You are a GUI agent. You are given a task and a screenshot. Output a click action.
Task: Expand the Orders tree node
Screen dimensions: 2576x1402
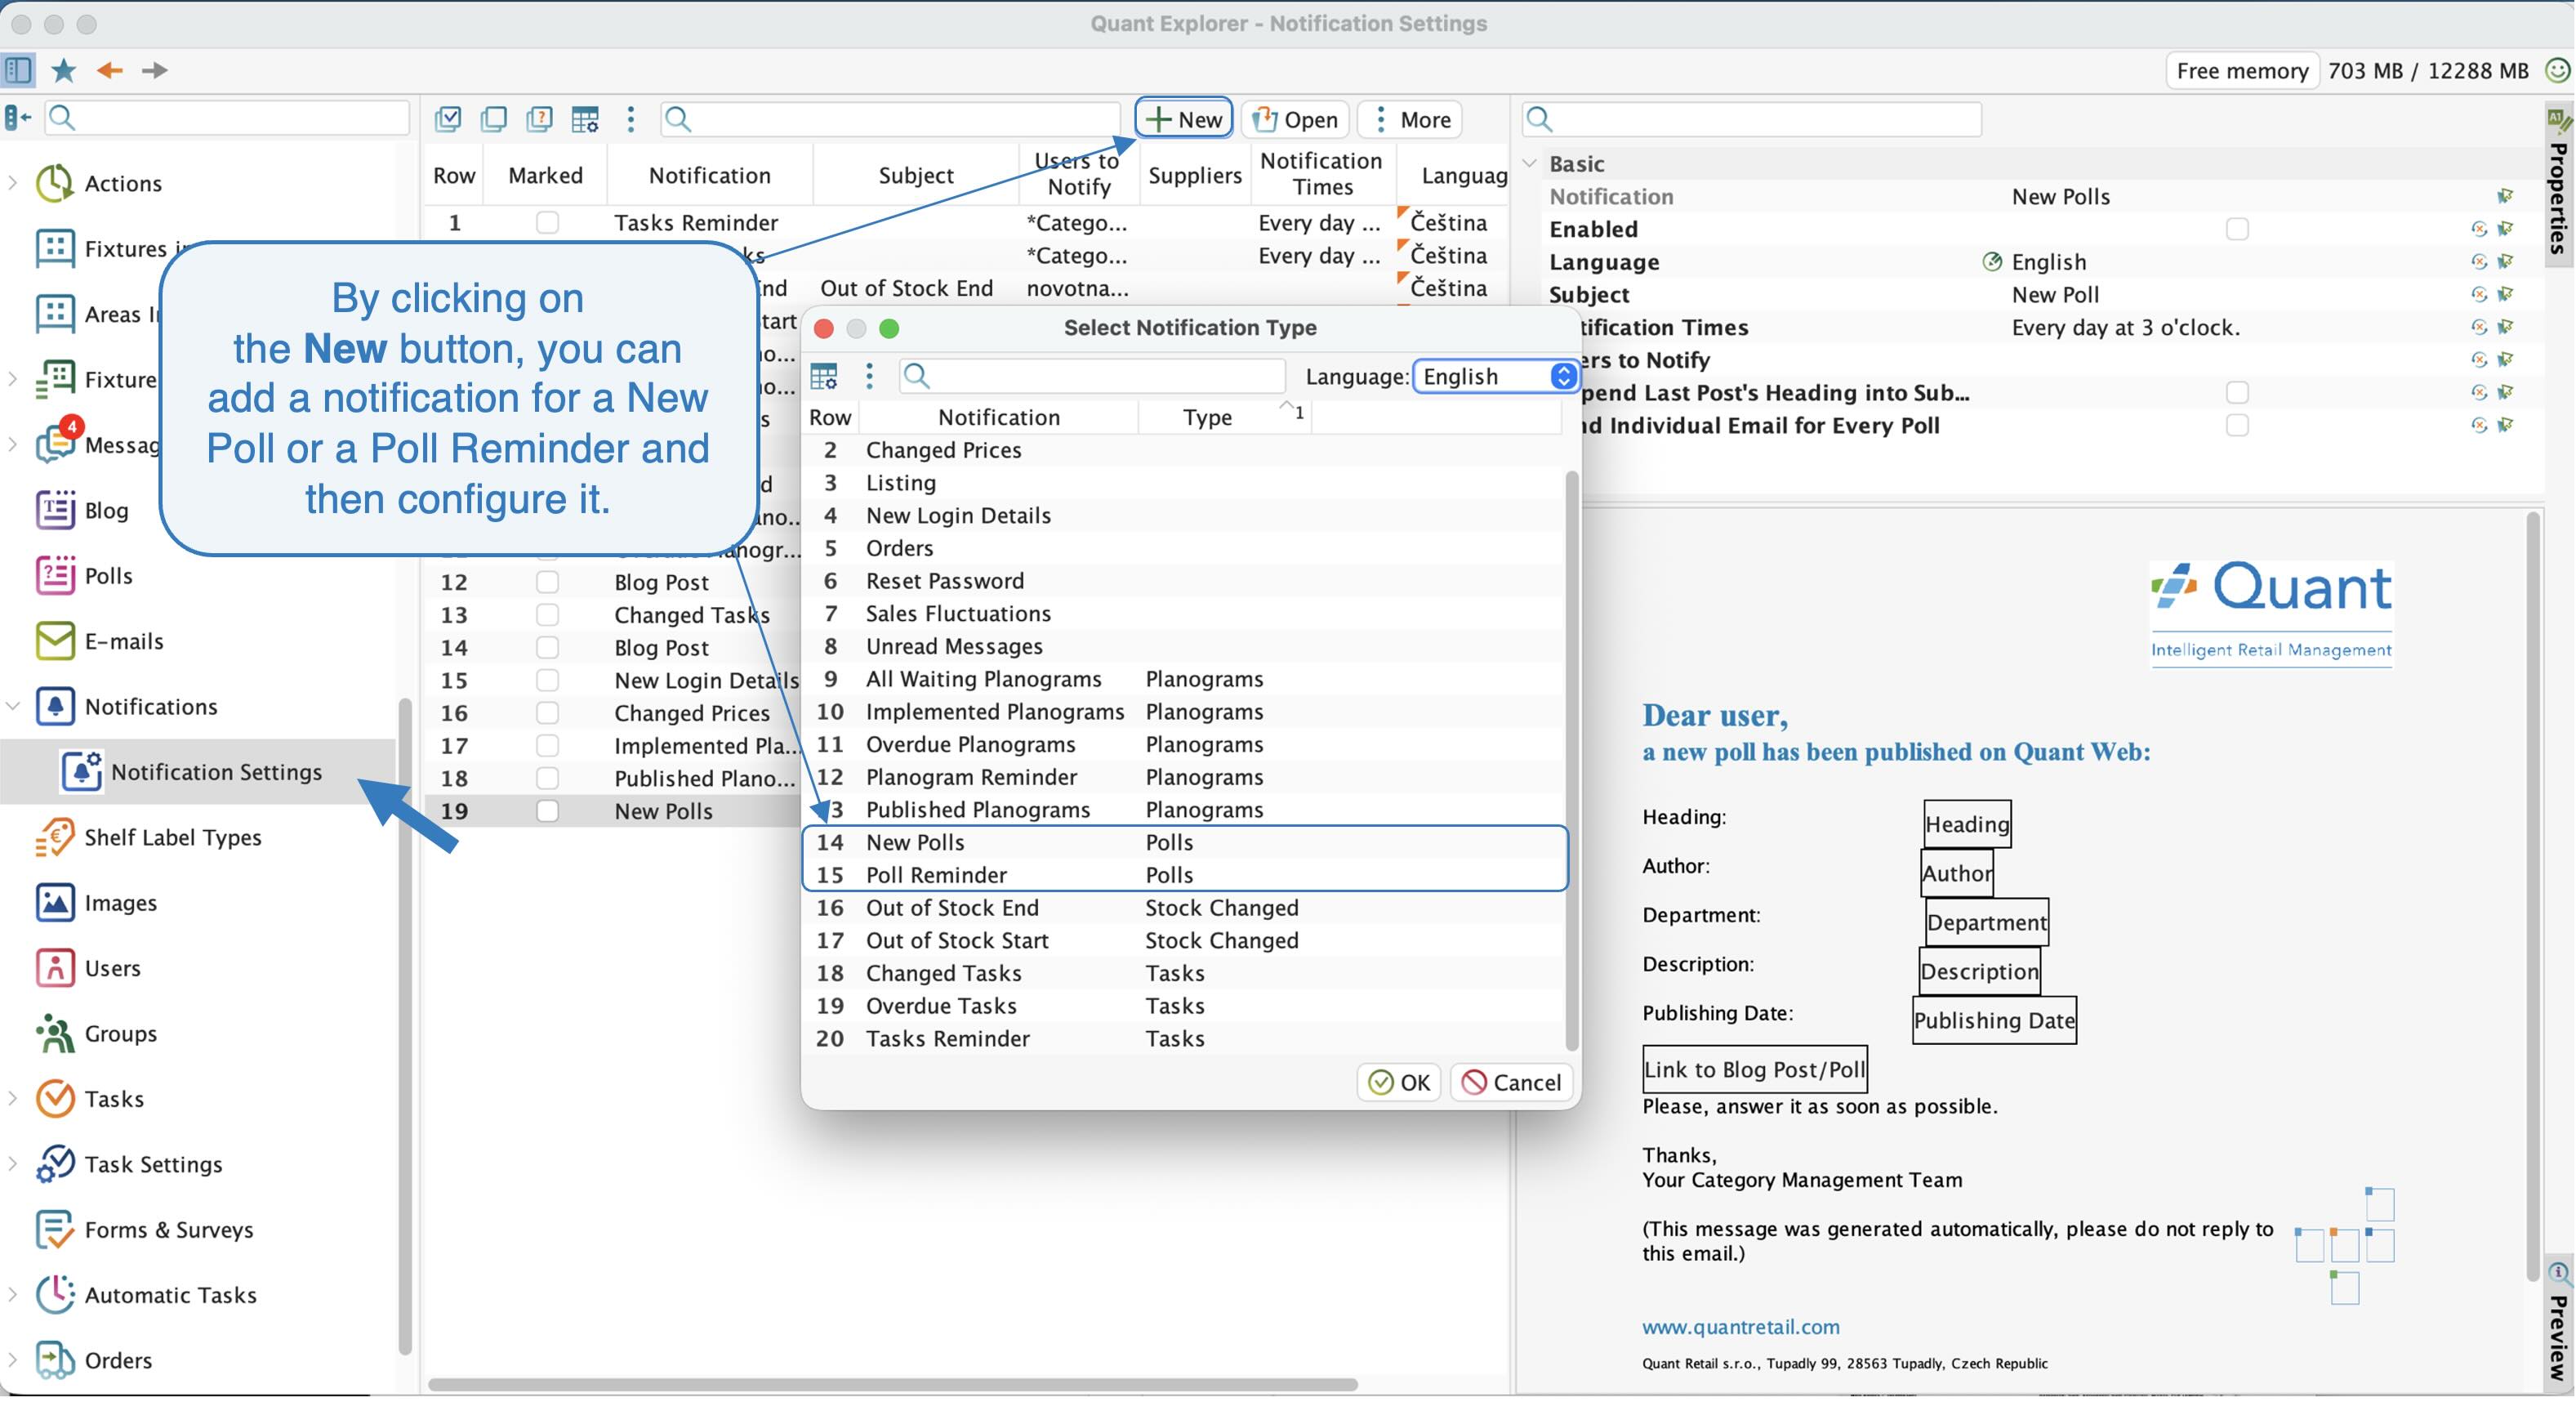click(x=13, y=1360)
